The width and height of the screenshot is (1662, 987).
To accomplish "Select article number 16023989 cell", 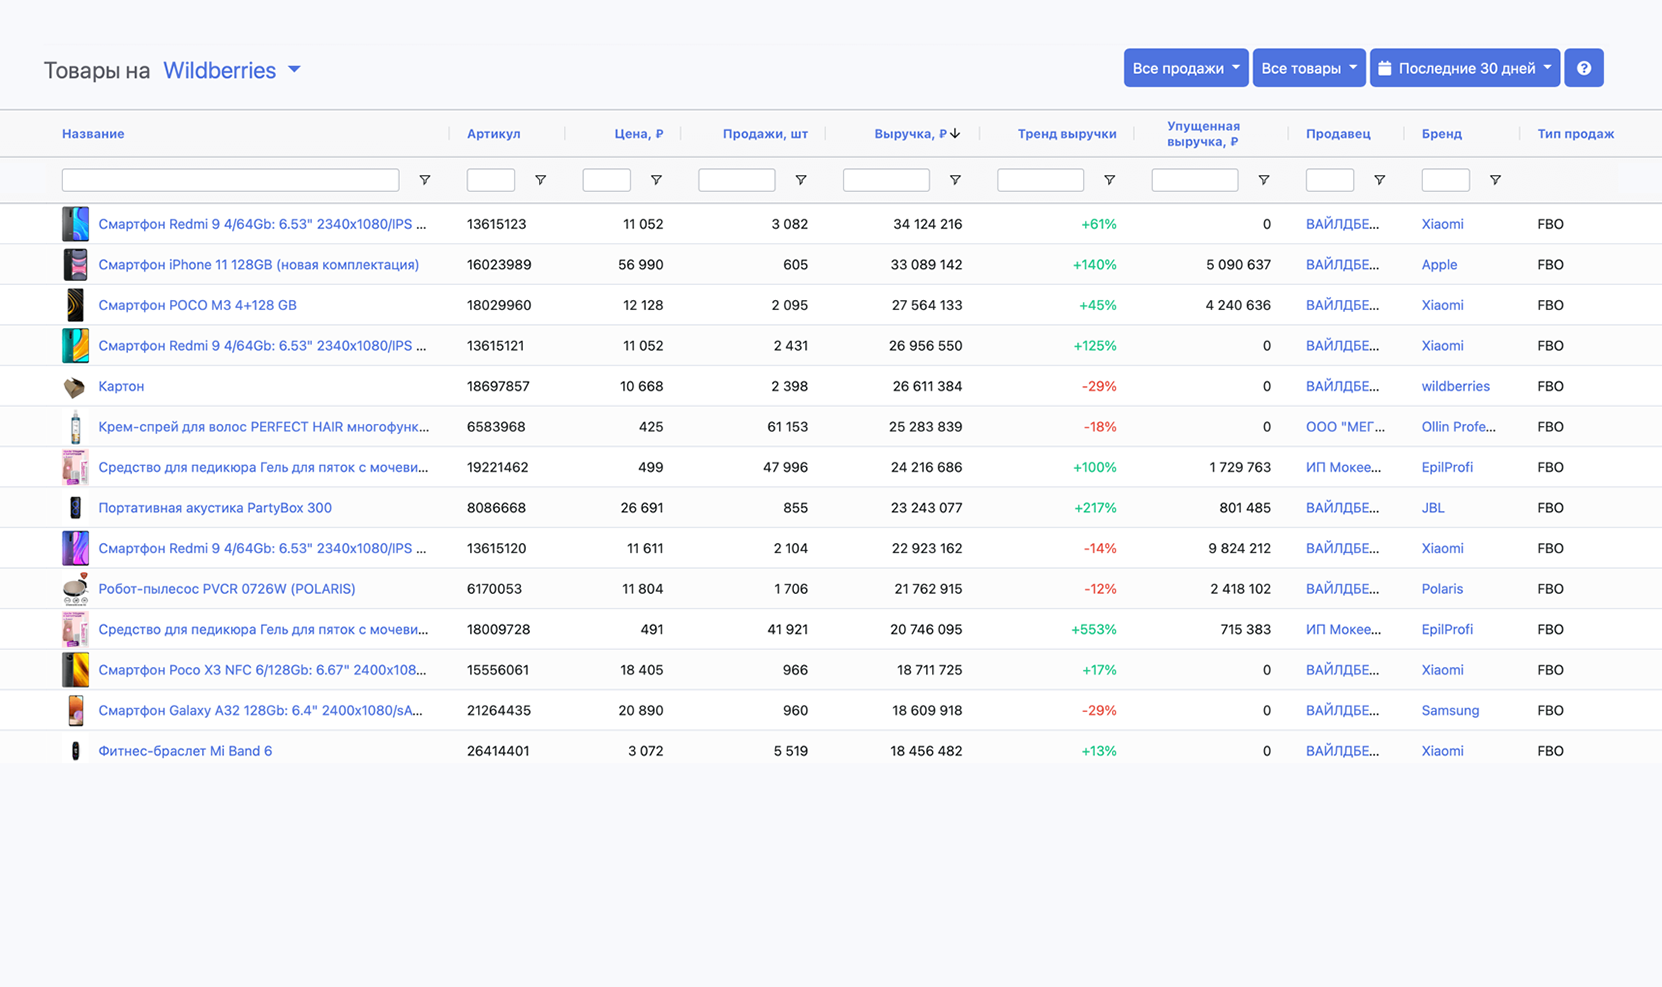I will tap(499, 265).
